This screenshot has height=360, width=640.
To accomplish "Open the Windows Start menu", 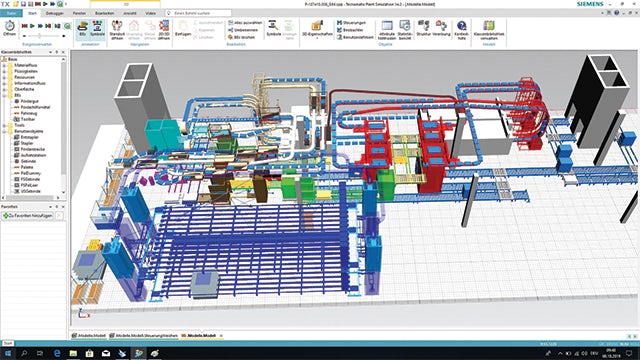I will click(x=7, y=353).
